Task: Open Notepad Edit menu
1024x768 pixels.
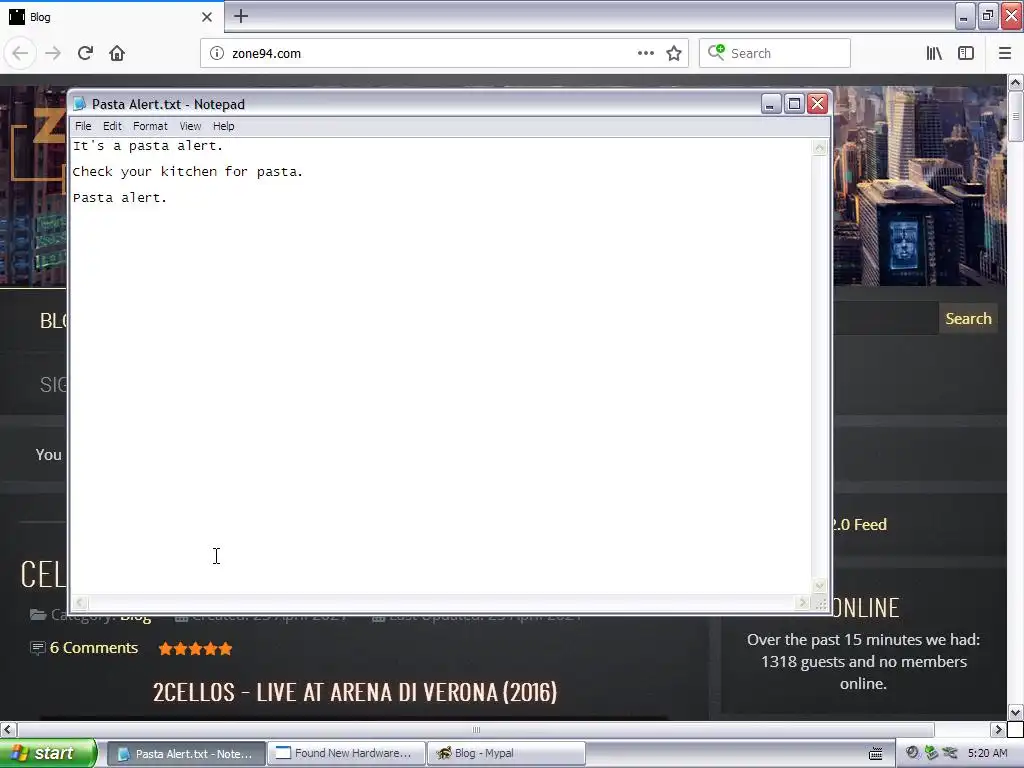Action: pyautogui.click(x=112, y=126)
